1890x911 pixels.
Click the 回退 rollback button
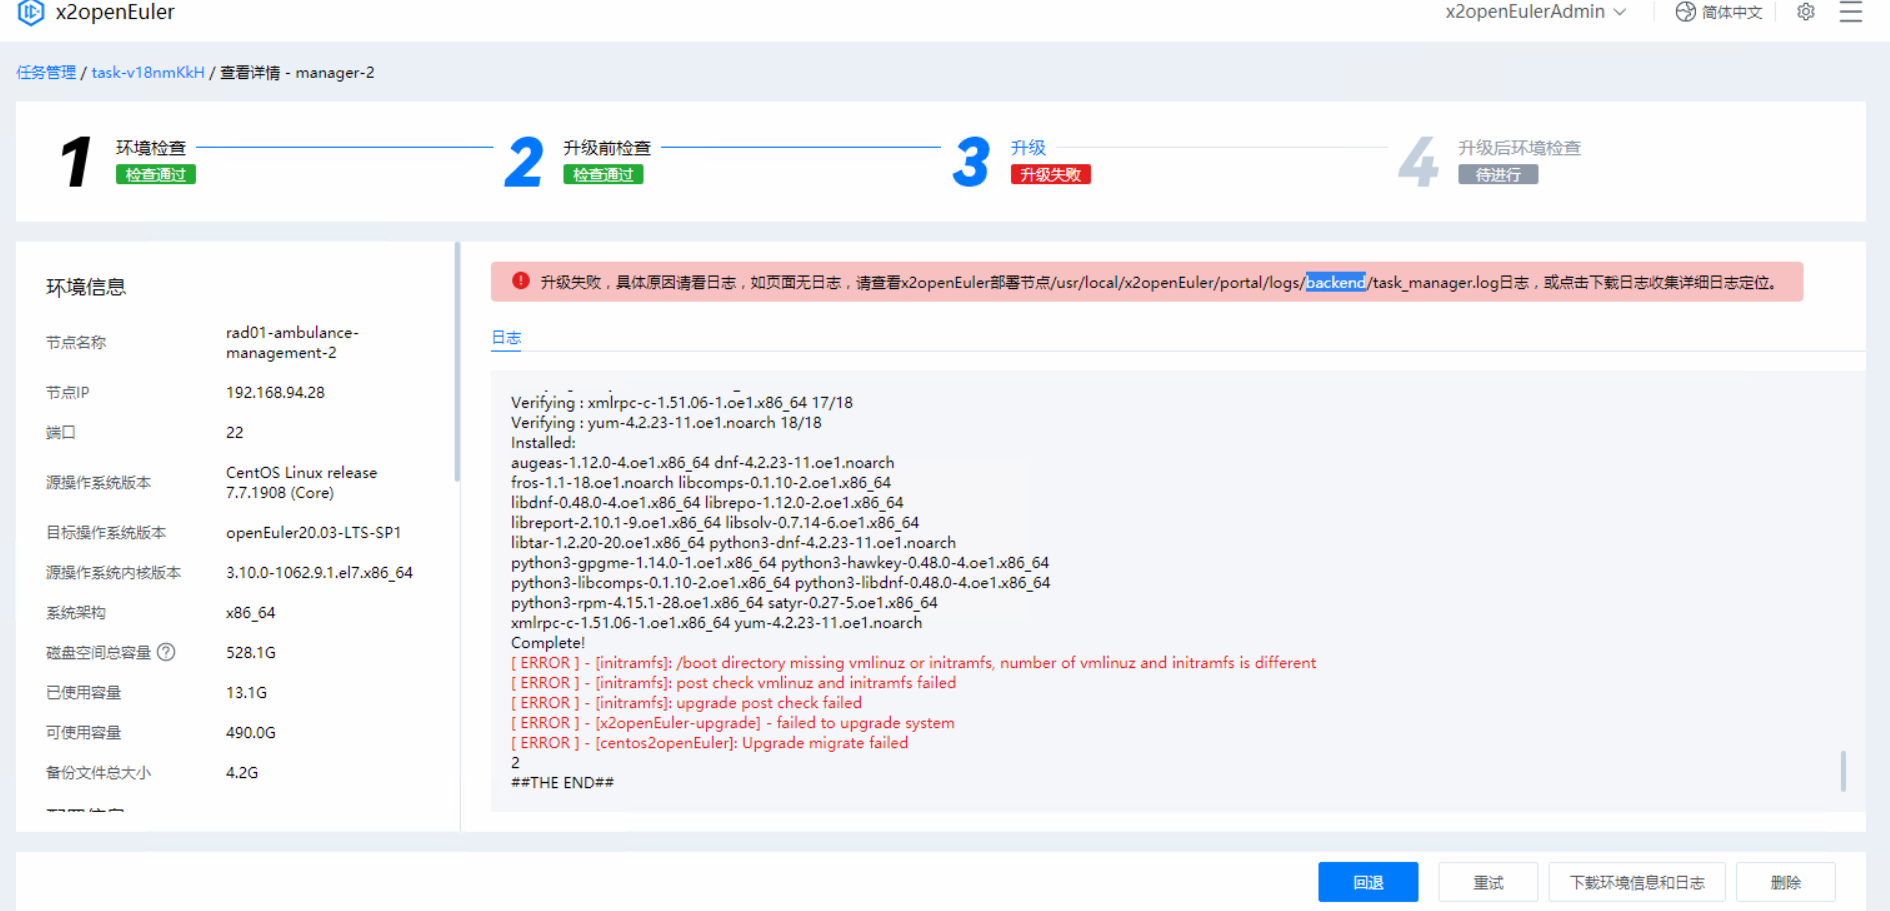tap(1367, 882)
